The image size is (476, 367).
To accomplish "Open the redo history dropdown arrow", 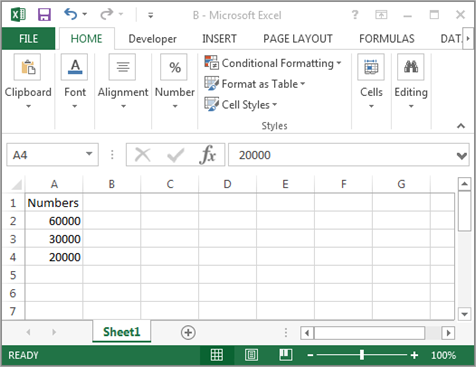I will [x=121, y=14].
